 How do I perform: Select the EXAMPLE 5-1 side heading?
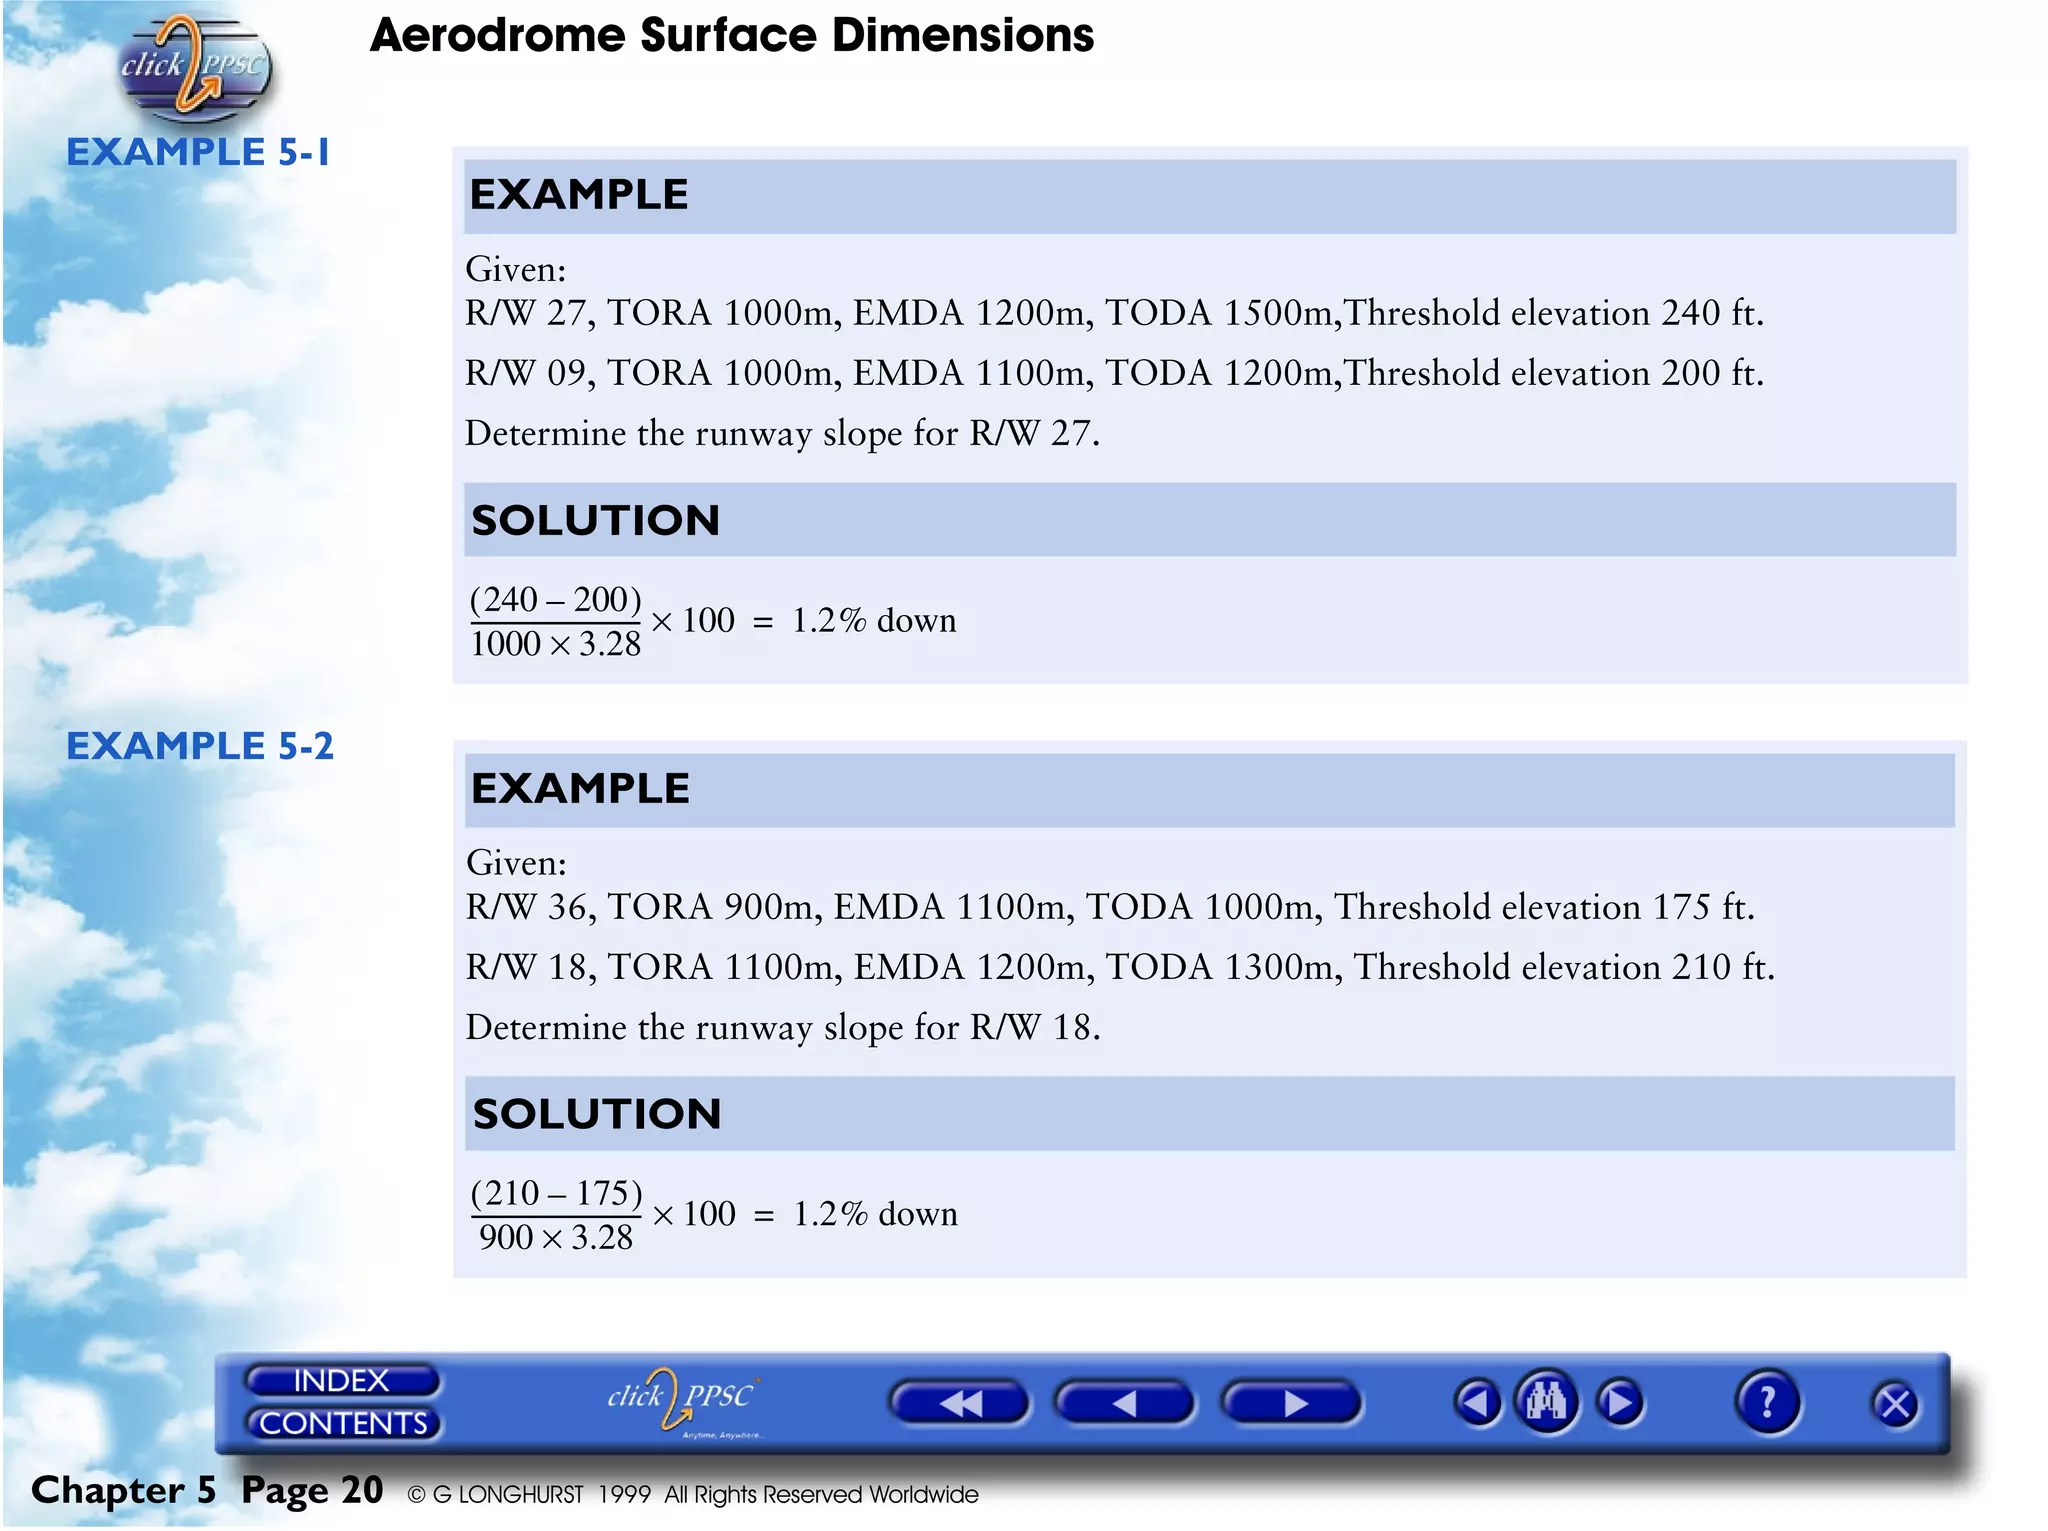click(197, 152)
